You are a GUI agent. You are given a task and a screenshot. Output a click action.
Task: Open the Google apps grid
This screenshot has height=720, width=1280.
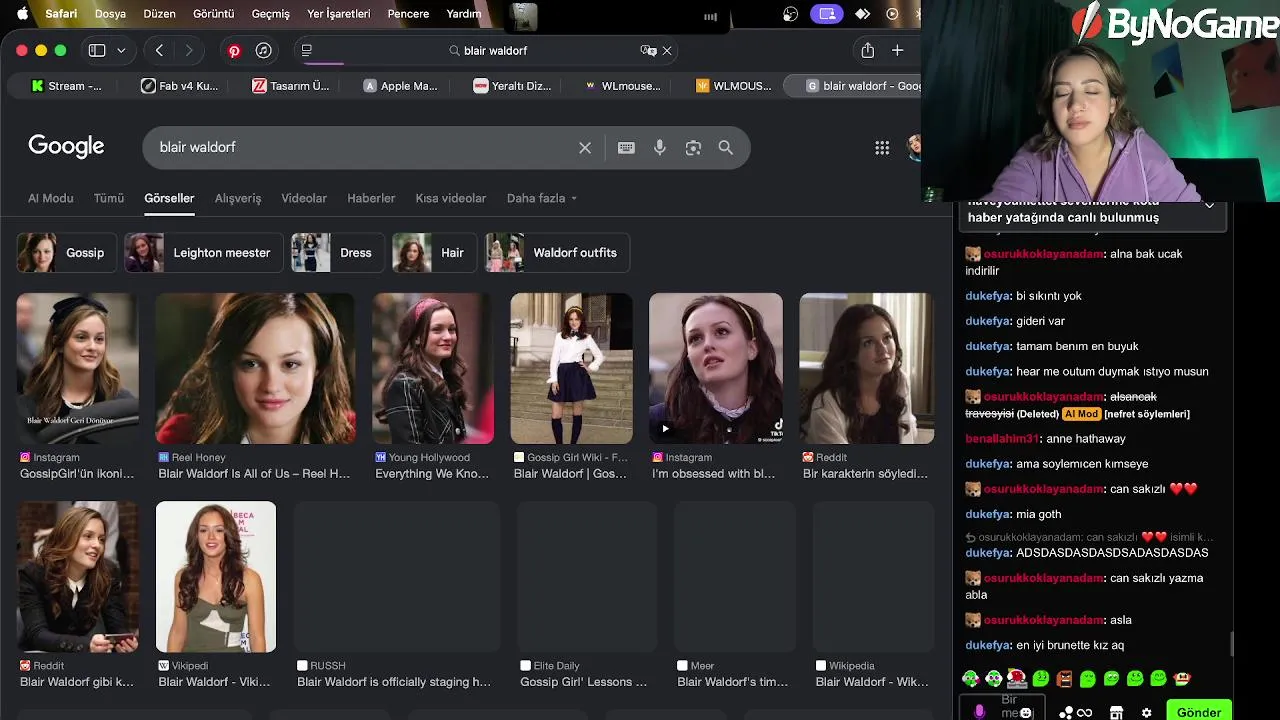pos(882,148)
